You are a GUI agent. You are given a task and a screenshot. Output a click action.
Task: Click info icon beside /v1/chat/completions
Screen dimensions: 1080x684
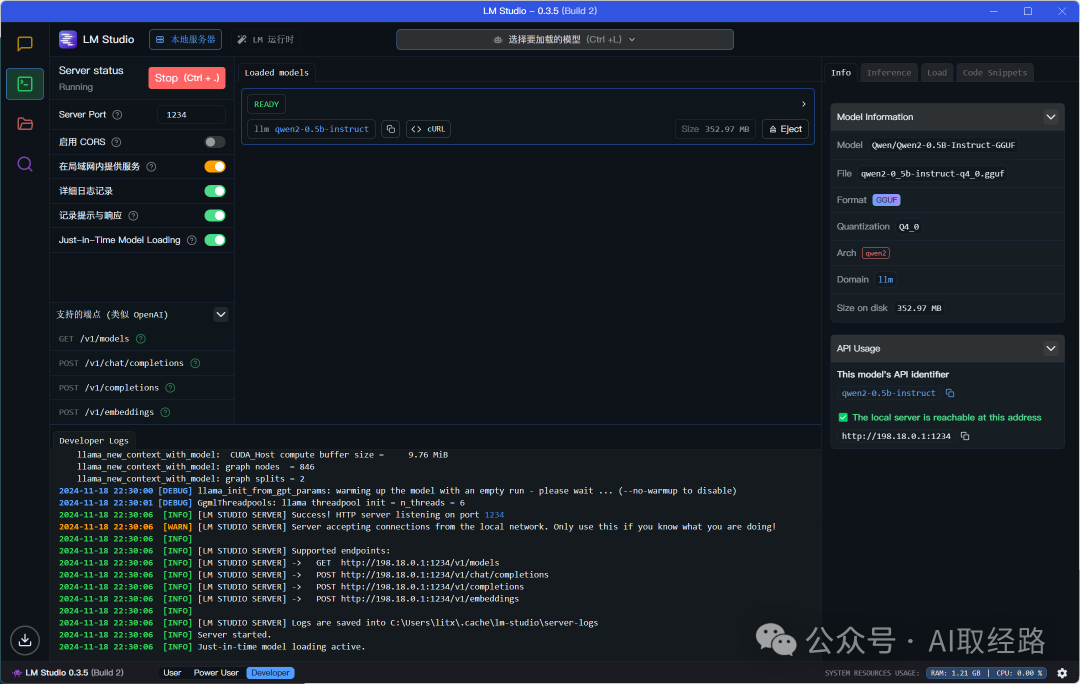pos(196,363)
